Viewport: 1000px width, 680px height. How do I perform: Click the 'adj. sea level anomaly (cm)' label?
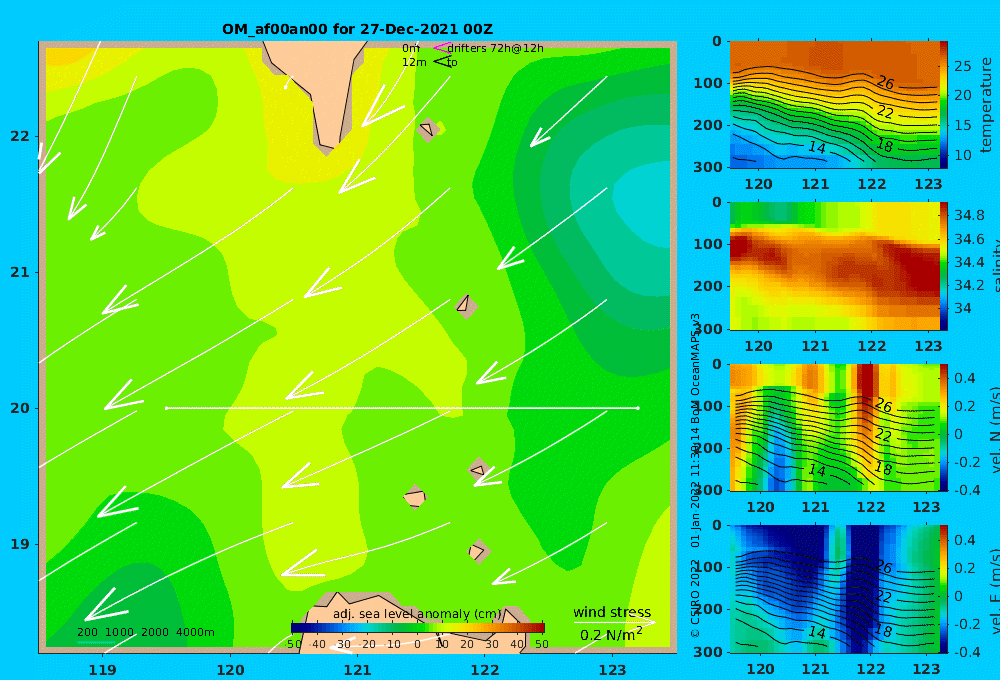tap(417, 614)
